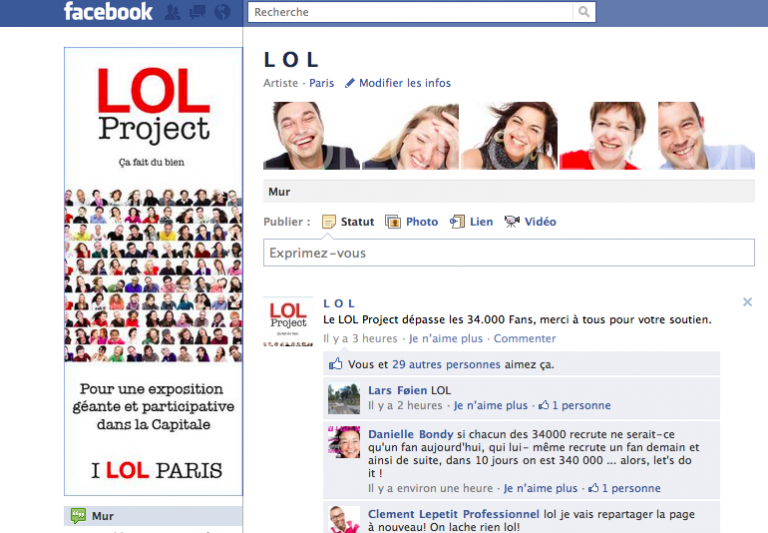The height and width of the screenshot is (533, 768).
Task: Open Danielle Bondy's profile picture
Action: (343, 442)
